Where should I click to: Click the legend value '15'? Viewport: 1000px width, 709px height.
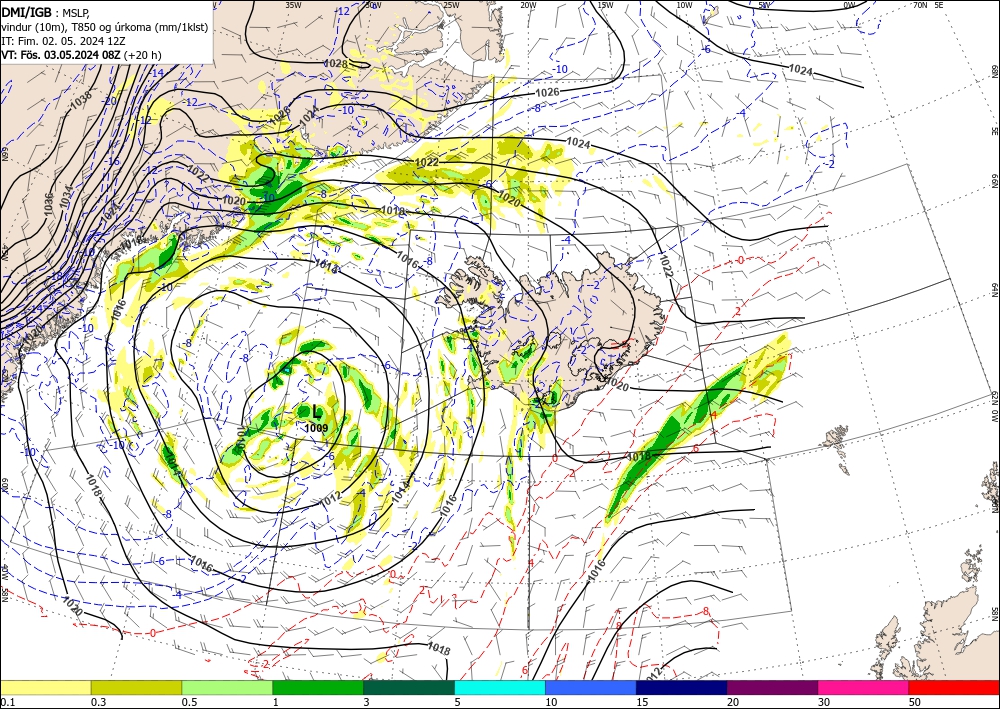(x=642, y=702)
